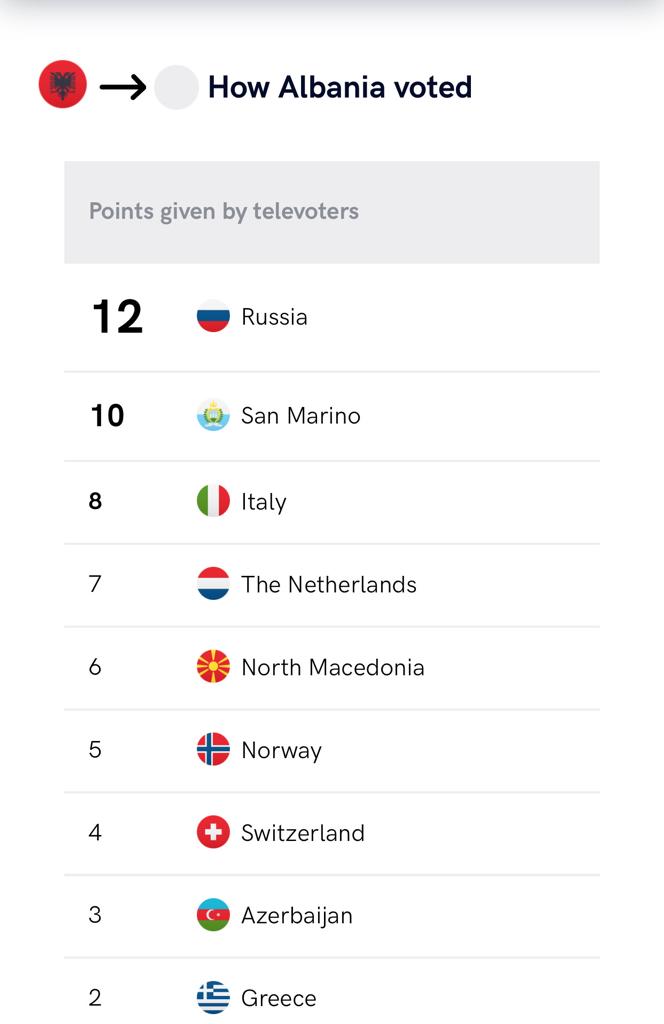Click the North Macedonia flag icon
664x1024 pixels.
pyautogui.click(x=213, y=666)
